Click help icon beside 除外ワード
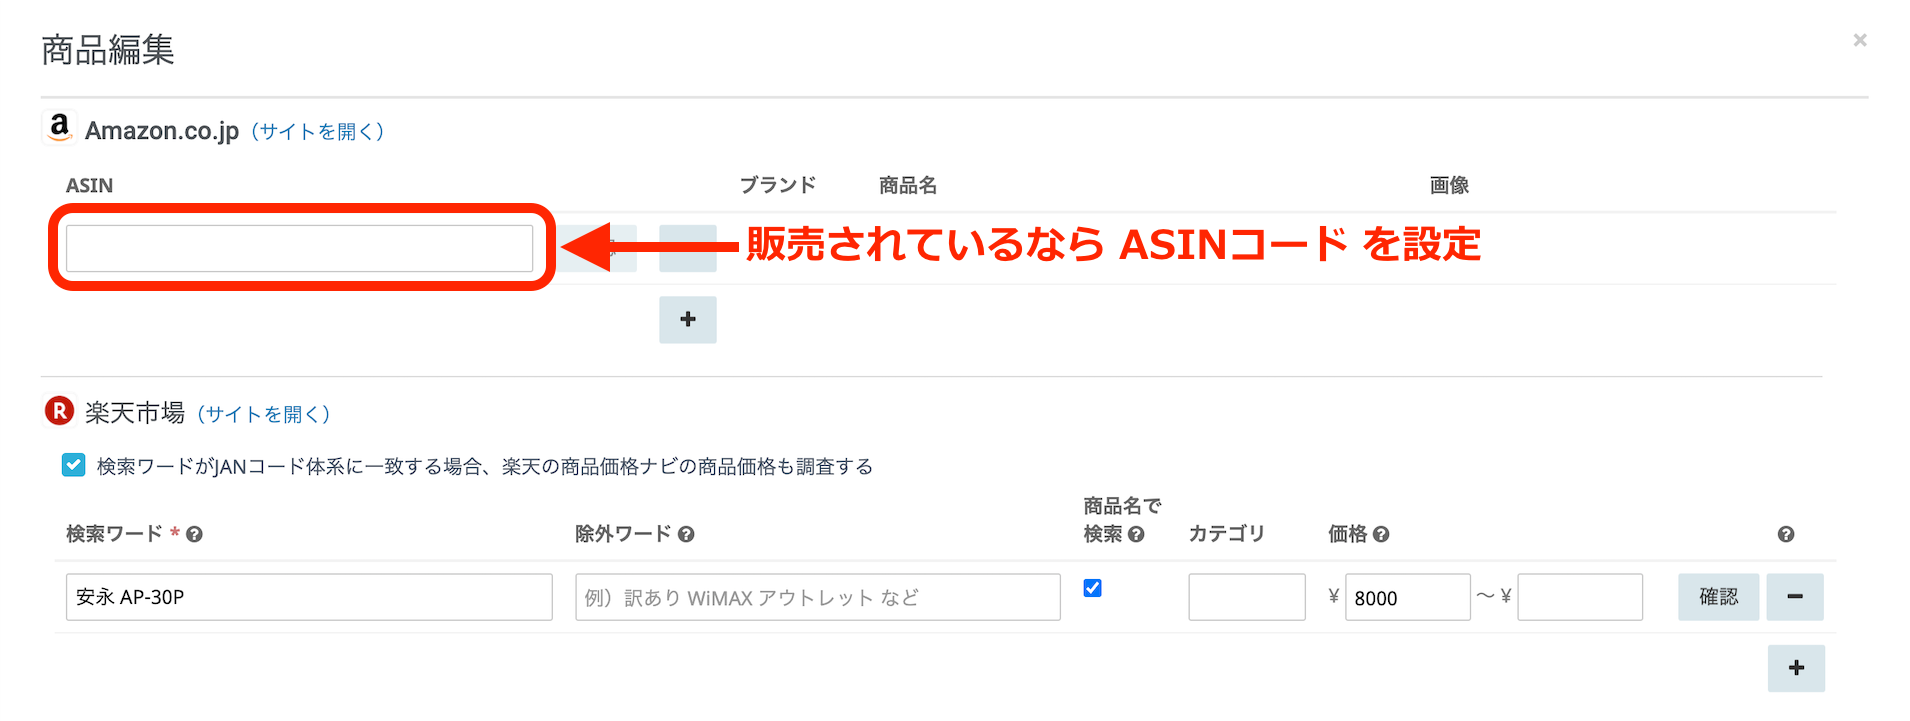This screenshot has height=721, width=1910. (x=686, y=535)
